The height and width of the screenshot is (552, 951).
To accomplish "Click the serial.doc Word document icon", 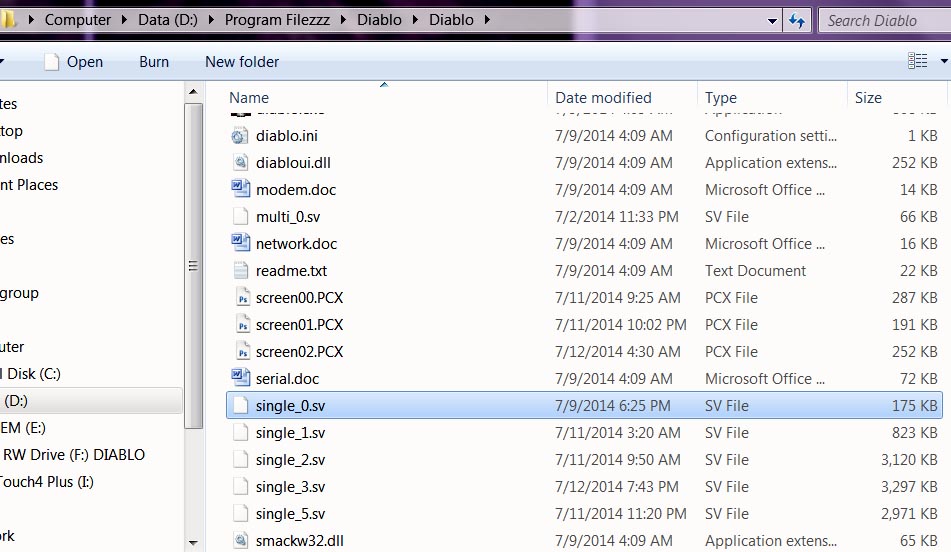I will tap(240, 378).
